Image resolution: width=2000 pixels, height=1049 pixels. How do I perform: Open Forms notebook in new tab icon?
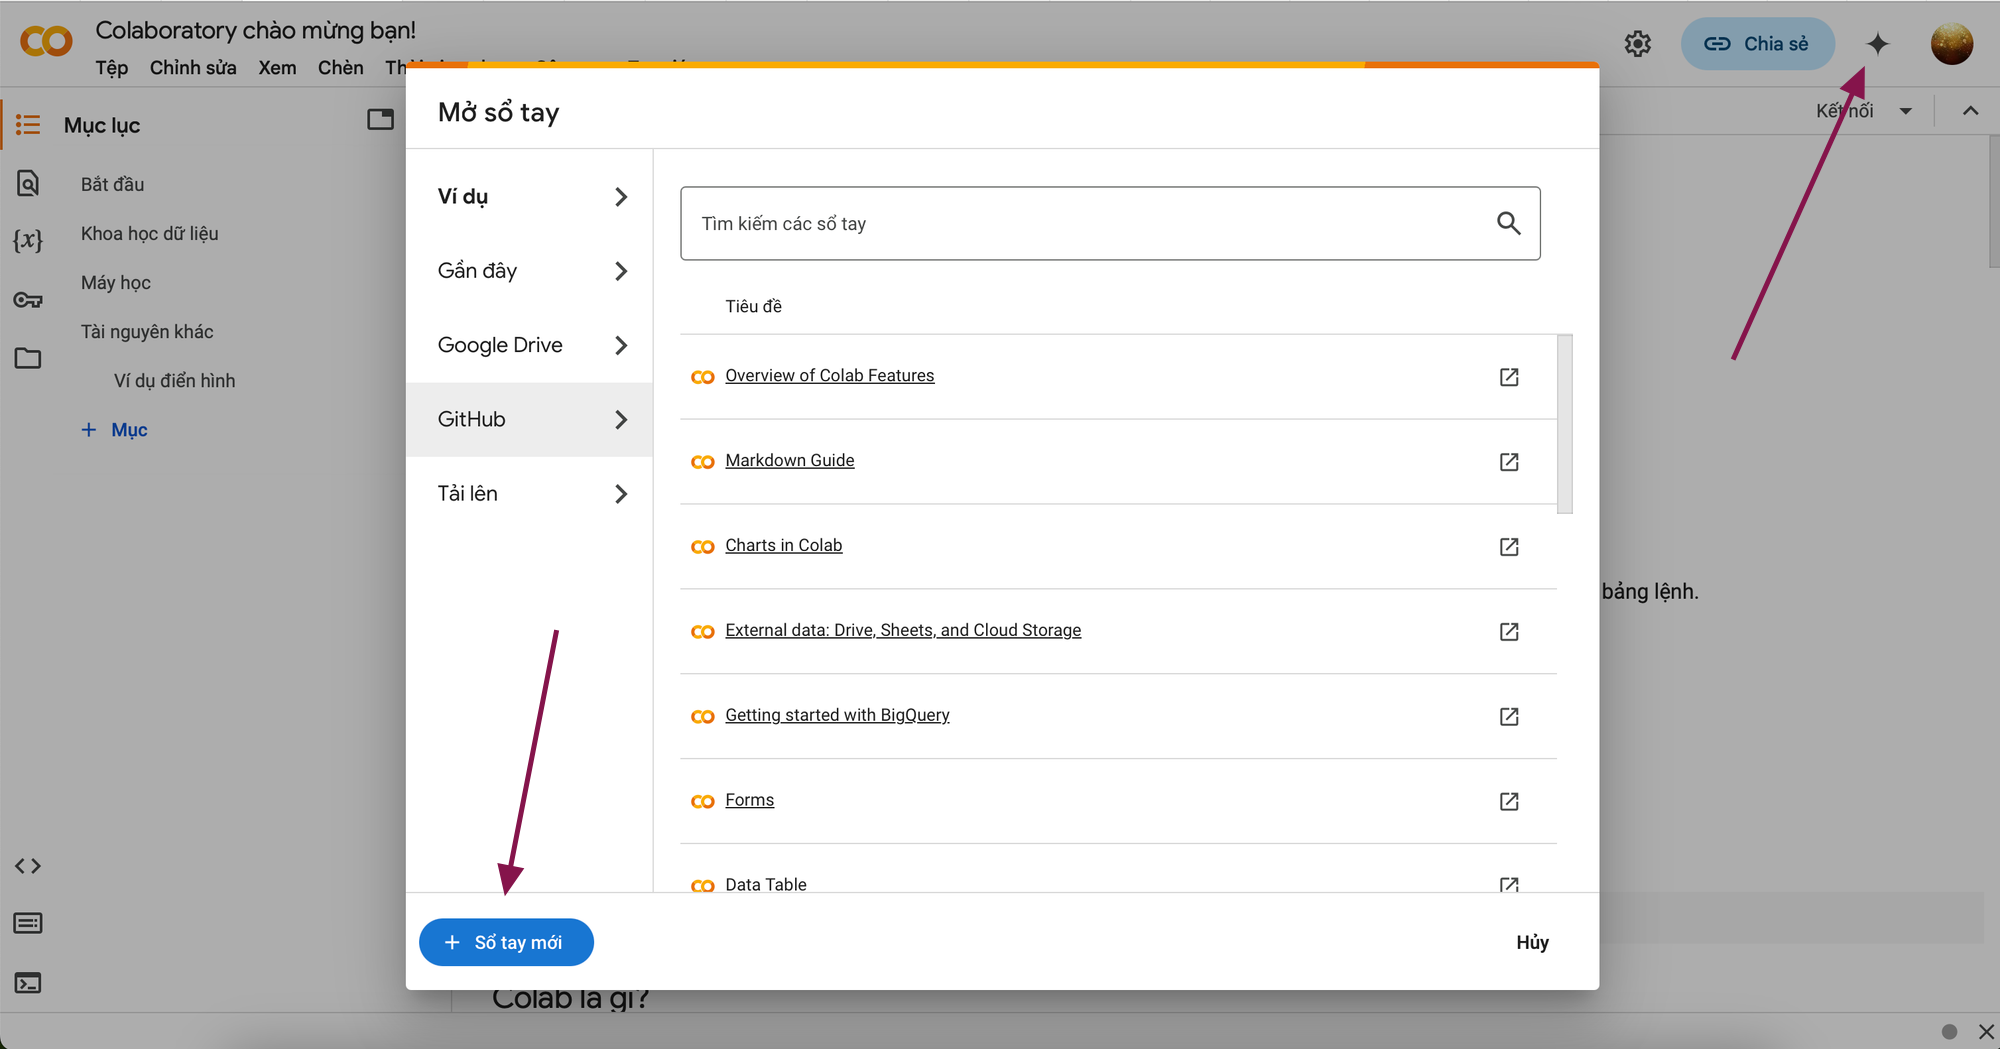tap(1509, 802)
